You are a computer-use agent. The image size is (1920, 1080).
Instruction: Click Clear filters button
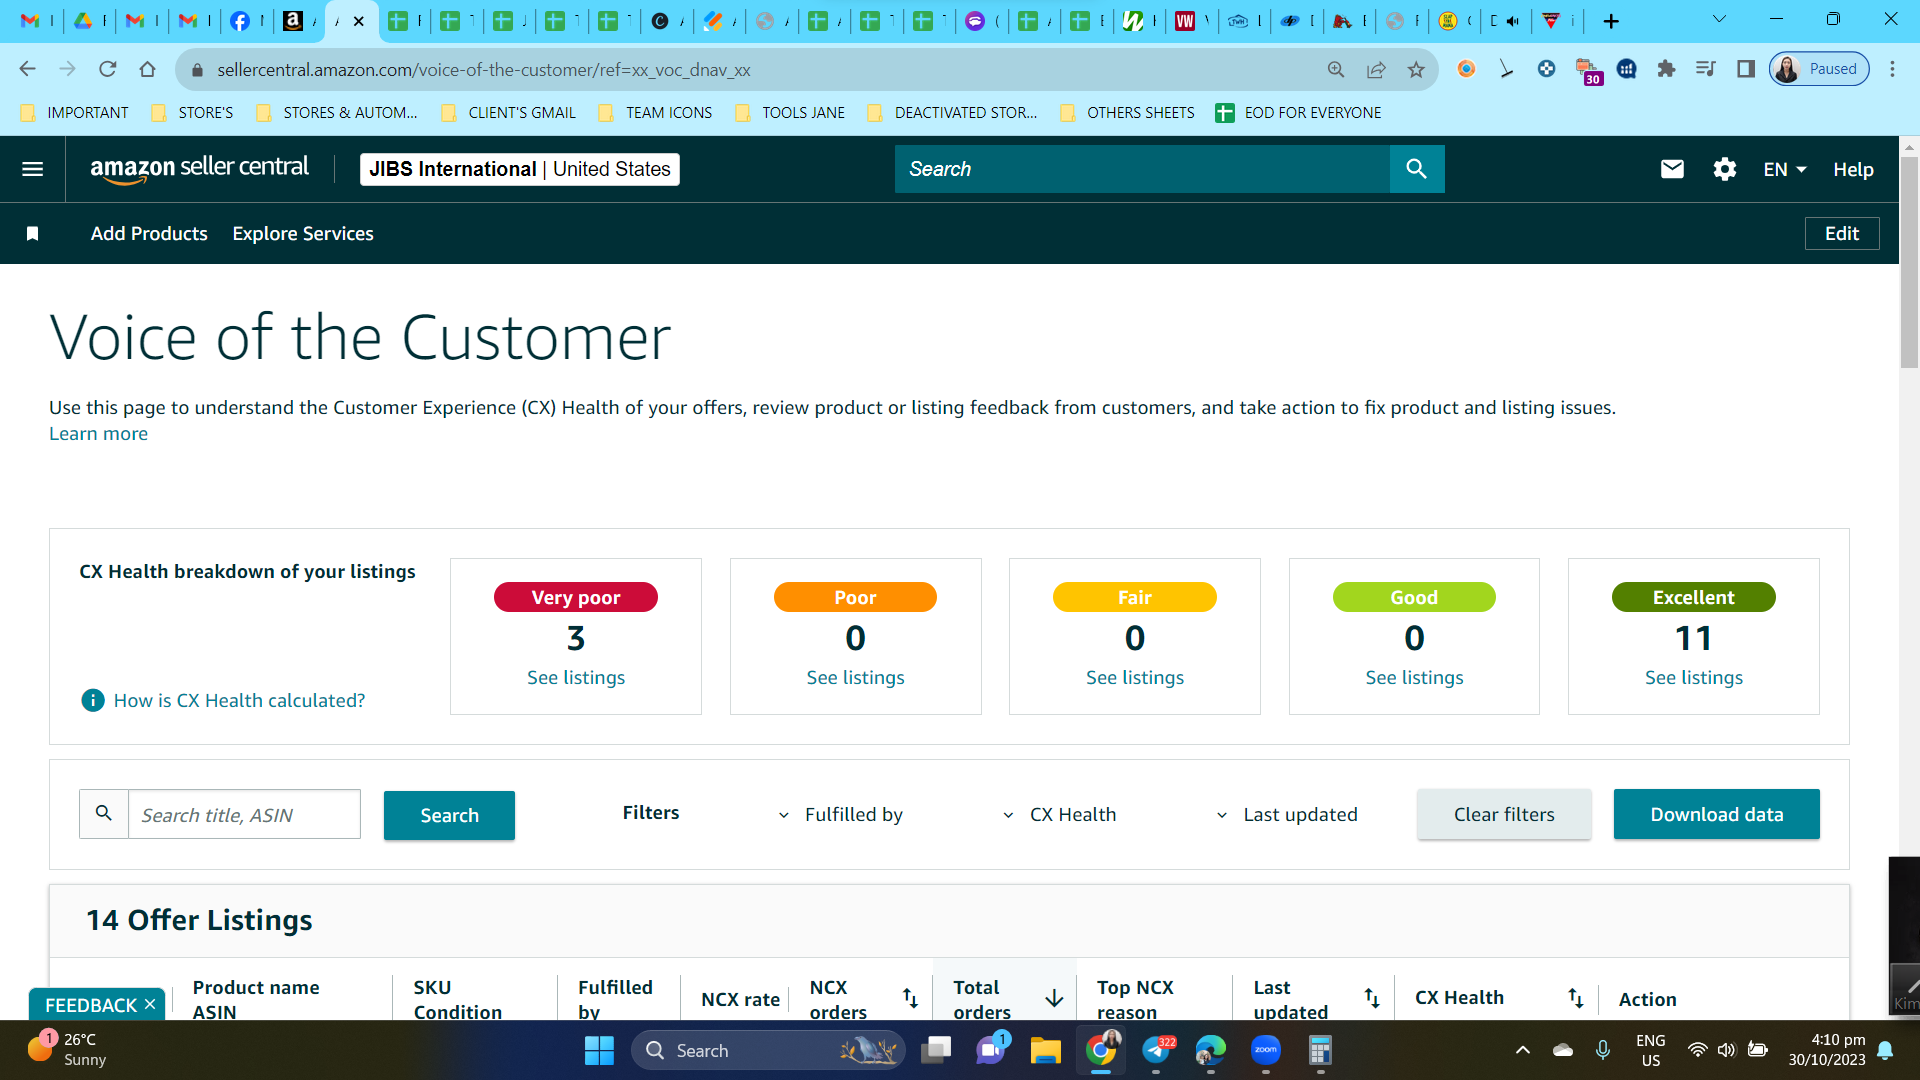coord(1504,814)
